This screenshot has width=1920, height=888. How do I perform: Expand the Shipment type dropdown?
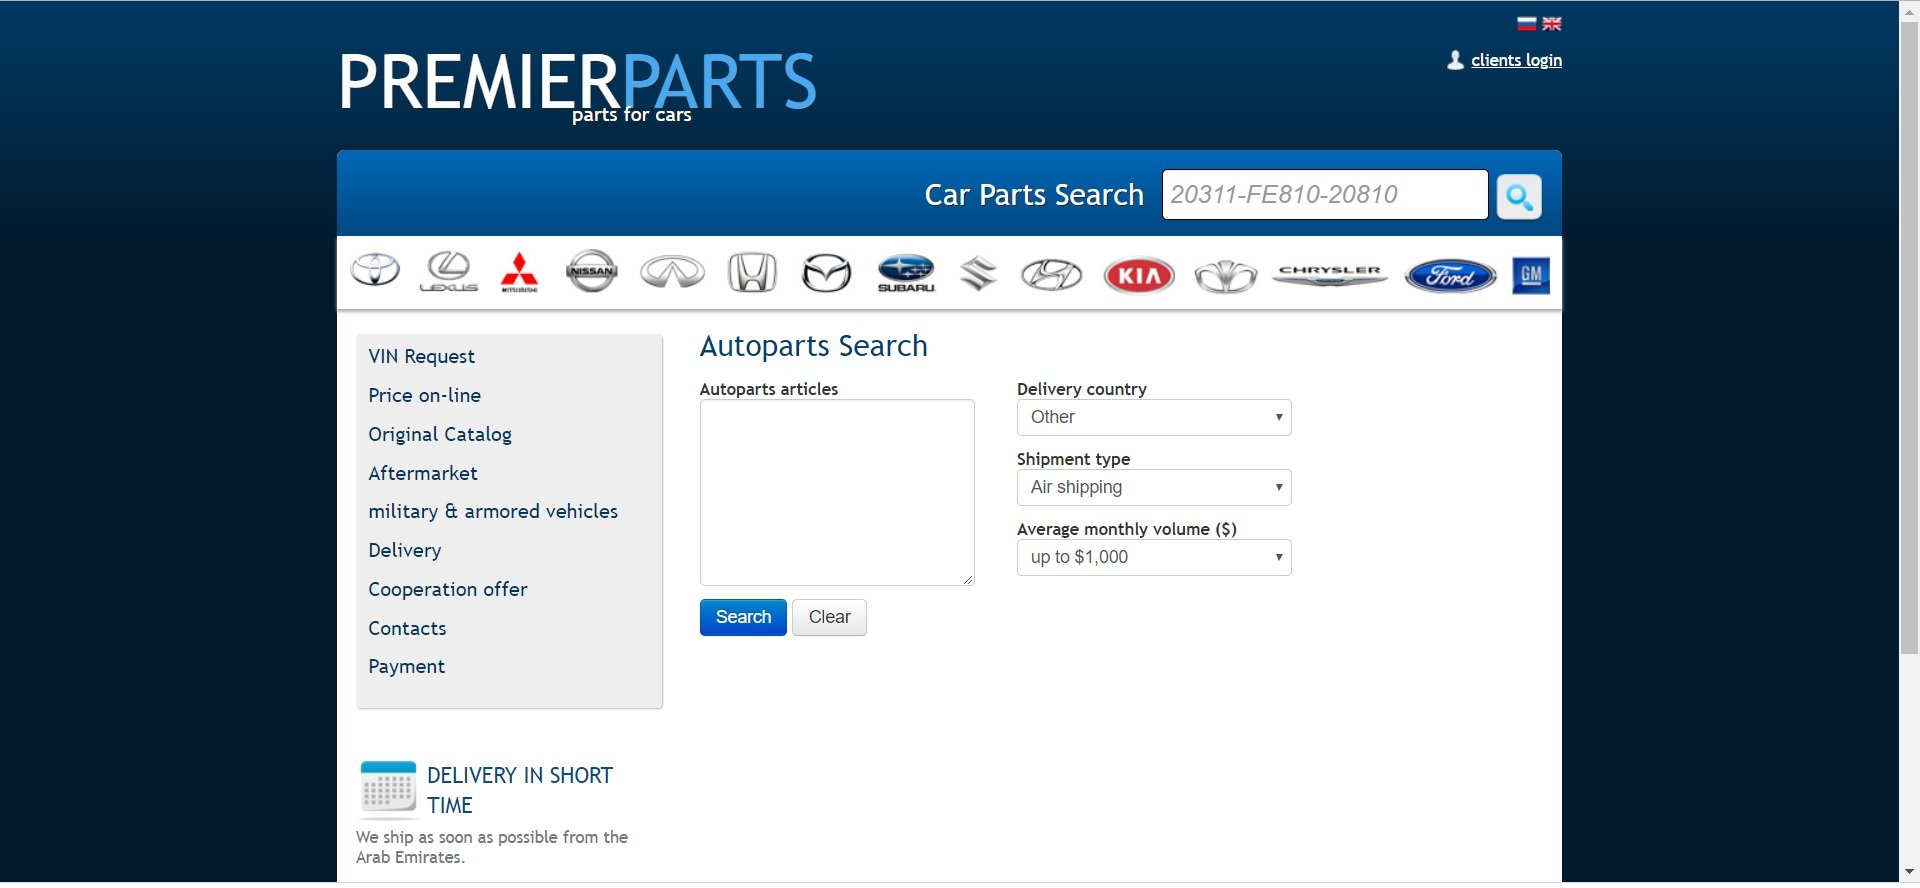1154,487
